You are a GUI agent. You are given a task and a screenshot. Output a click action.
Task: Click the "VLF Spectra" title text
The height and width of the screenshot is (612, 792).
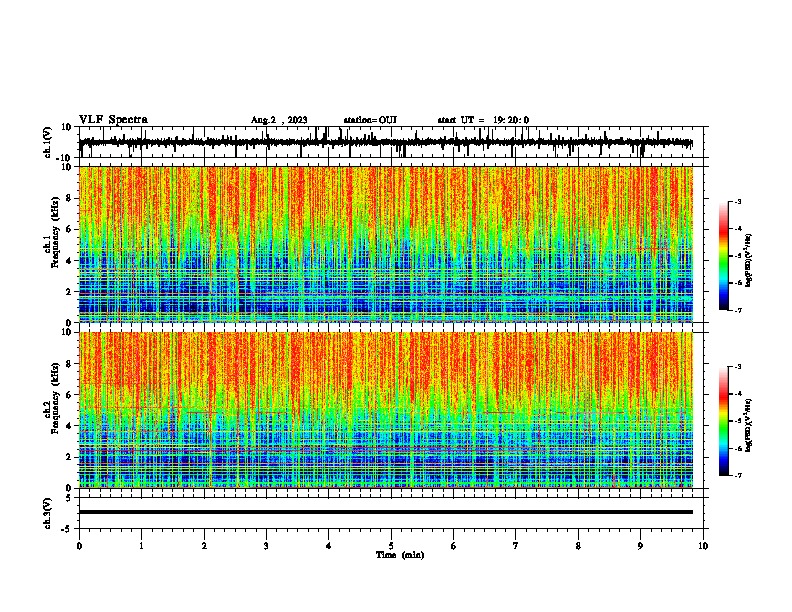(x=113, y=120)
